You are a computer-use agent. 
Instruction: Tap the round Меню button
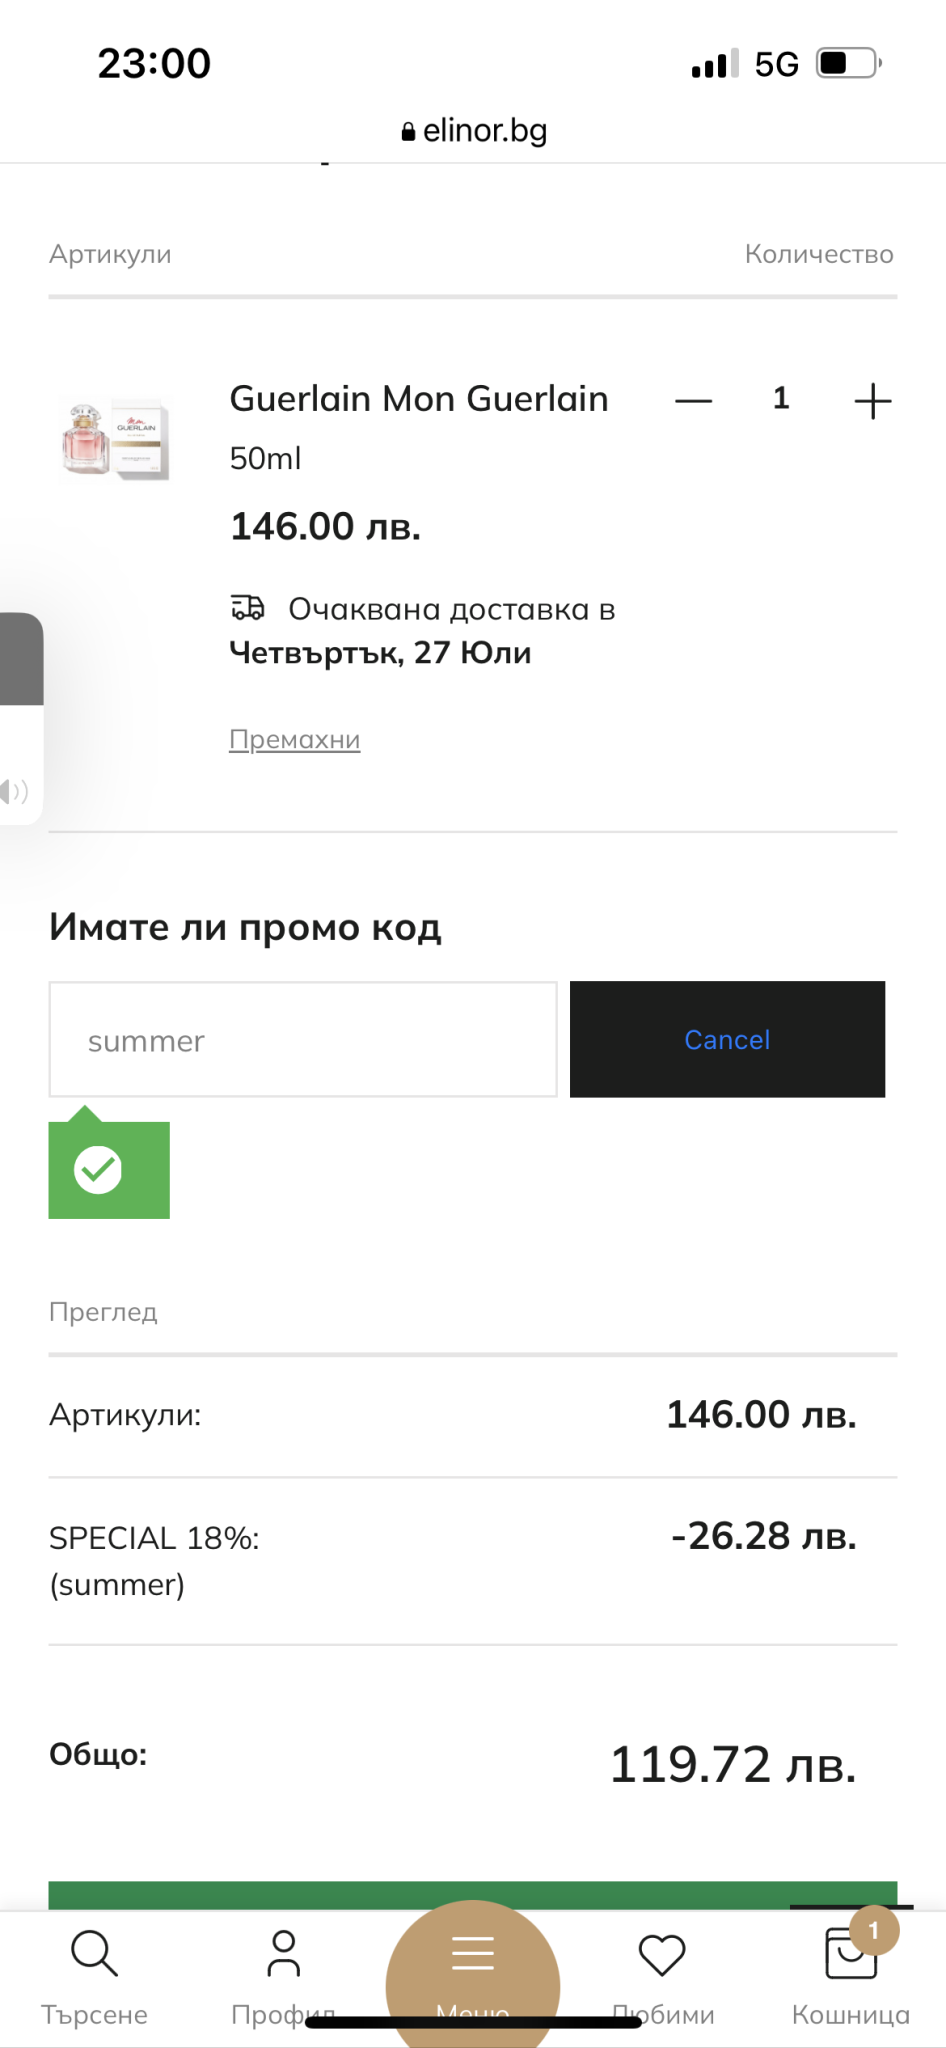472,1965
